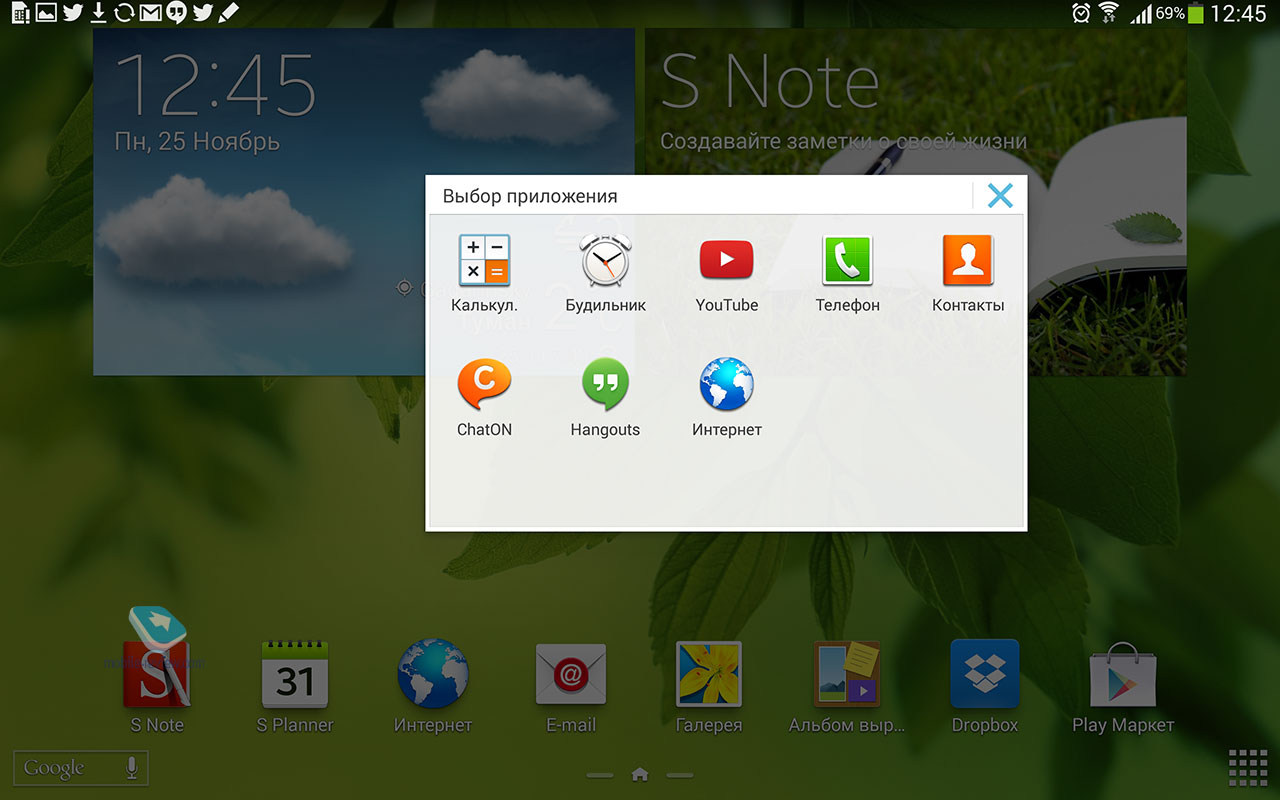
Task: Select the Будильник alarm clock icon
Action: pyautogui.click(x=605, y=262)
